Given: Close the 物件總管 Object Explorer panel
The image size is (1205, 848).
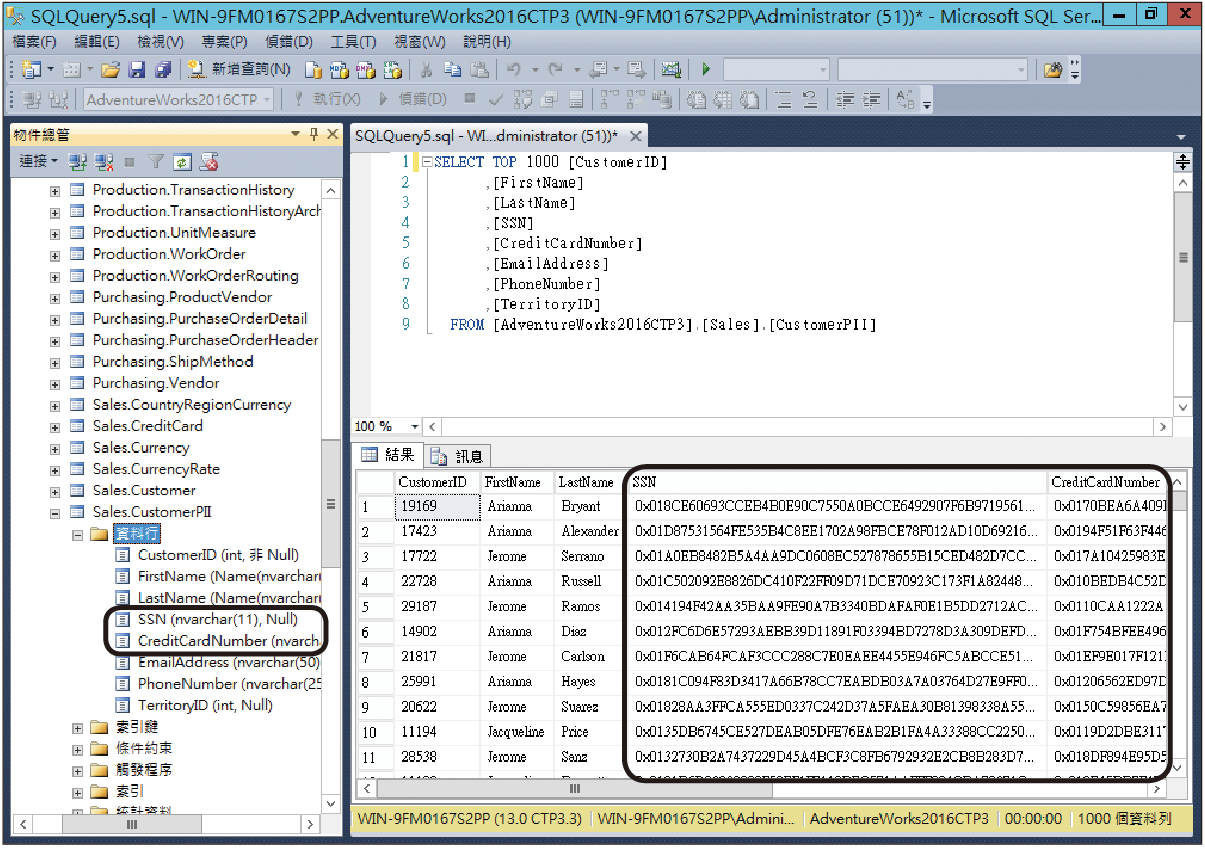Looking at the screenshot, I should (x=332, y=135).
